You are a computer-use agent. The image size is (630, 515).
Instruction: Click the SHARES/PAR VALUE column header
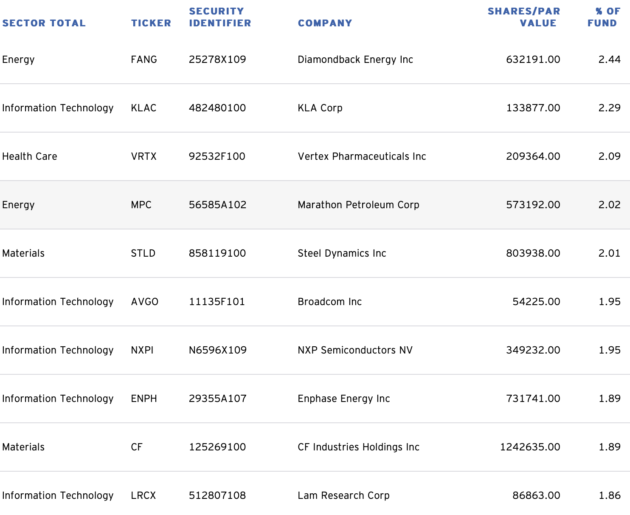coord(524,17)
